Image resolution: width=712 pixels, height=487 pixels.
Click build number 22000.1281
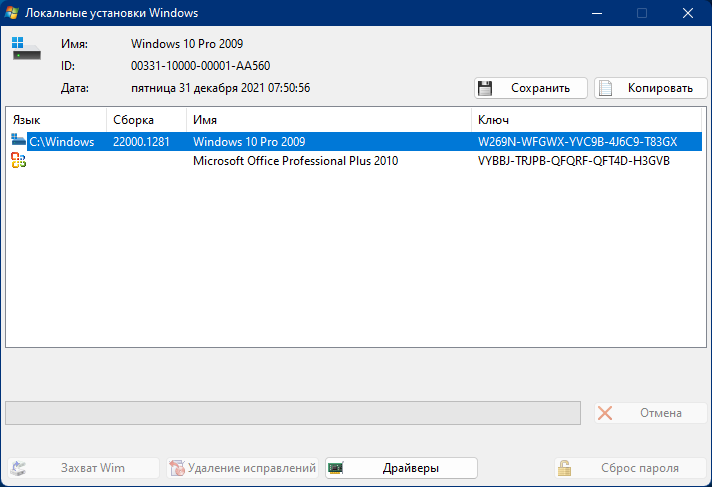tap(141, 142)
